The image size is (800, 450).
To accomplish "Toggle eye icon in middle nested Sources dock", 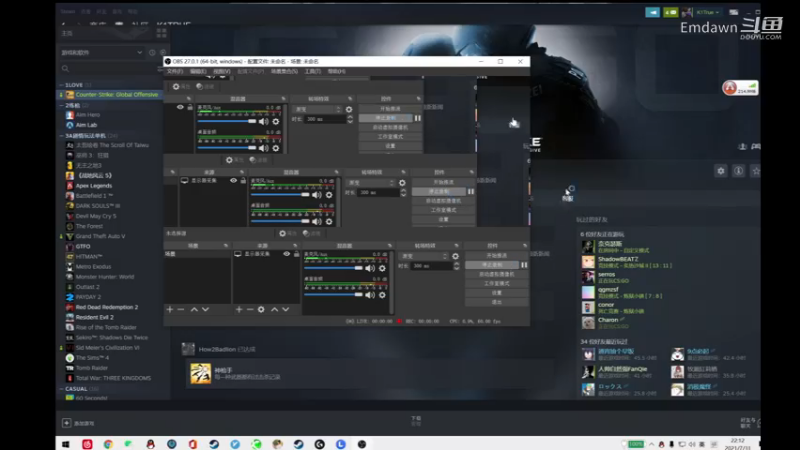I will 234,180.
